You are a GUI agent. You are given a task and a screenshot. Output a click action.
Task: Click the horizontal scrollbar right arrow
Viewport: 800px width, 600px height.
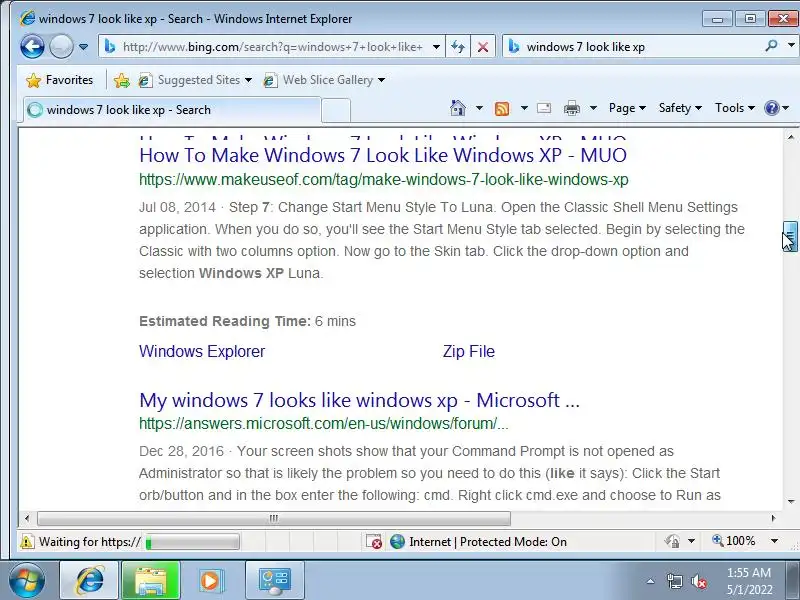tap(773, 518)
